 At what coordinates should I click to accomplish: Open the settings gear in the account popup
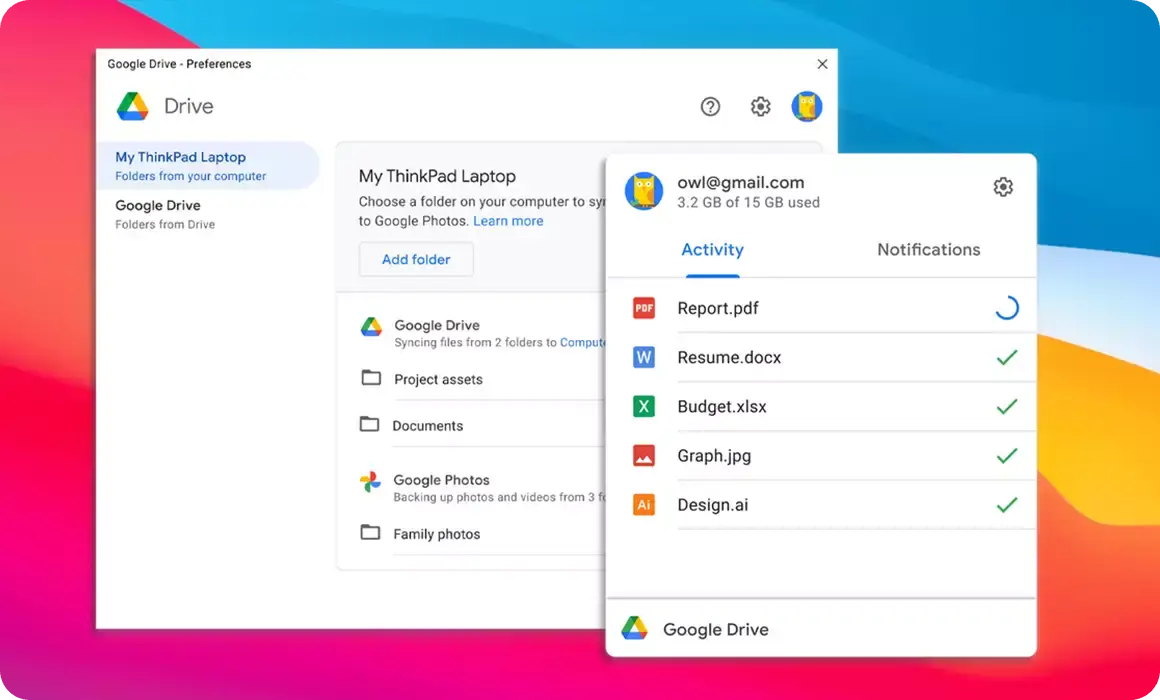point(1003,186)
